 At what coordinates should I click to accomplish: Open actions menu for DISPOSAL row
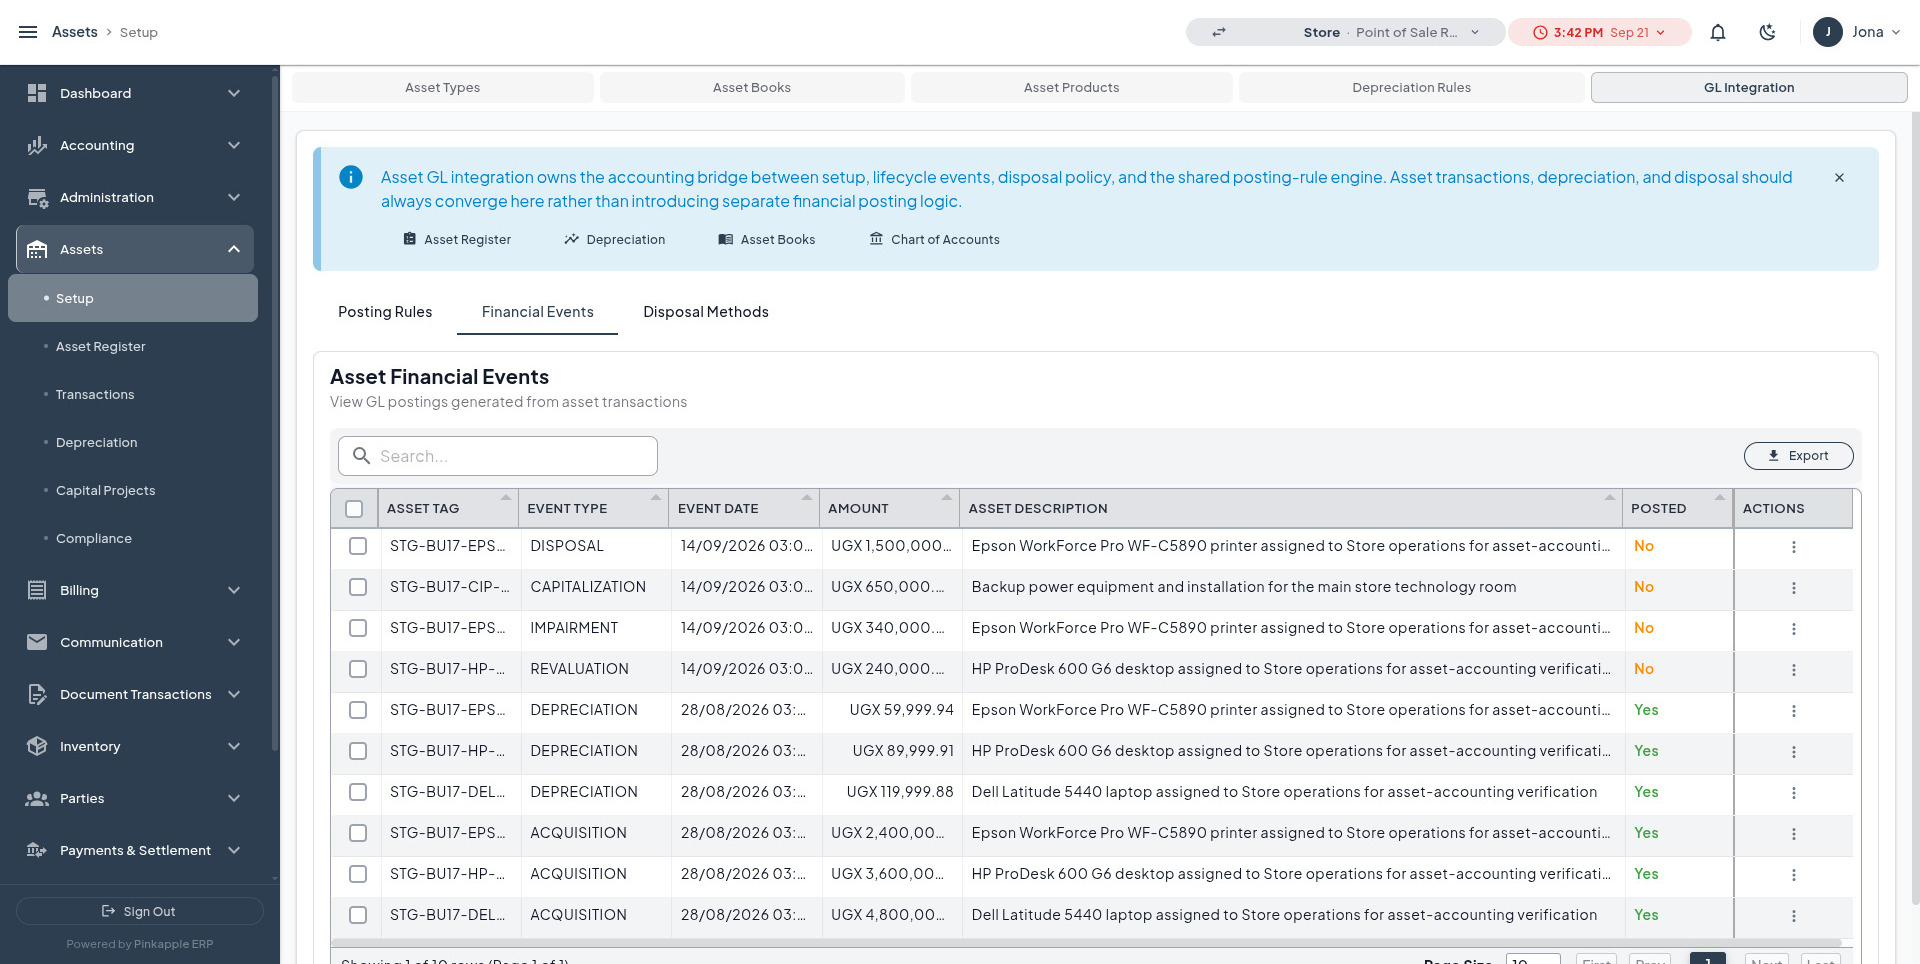click(1794, 547)
